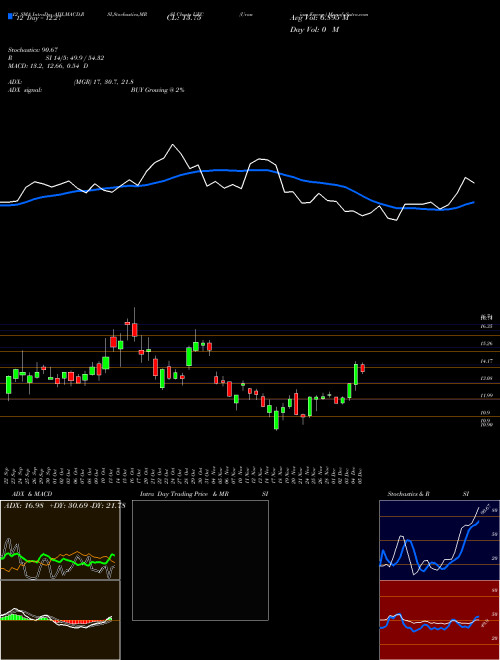
Task: Click the peak of the white price line
Action: (173, 145)
